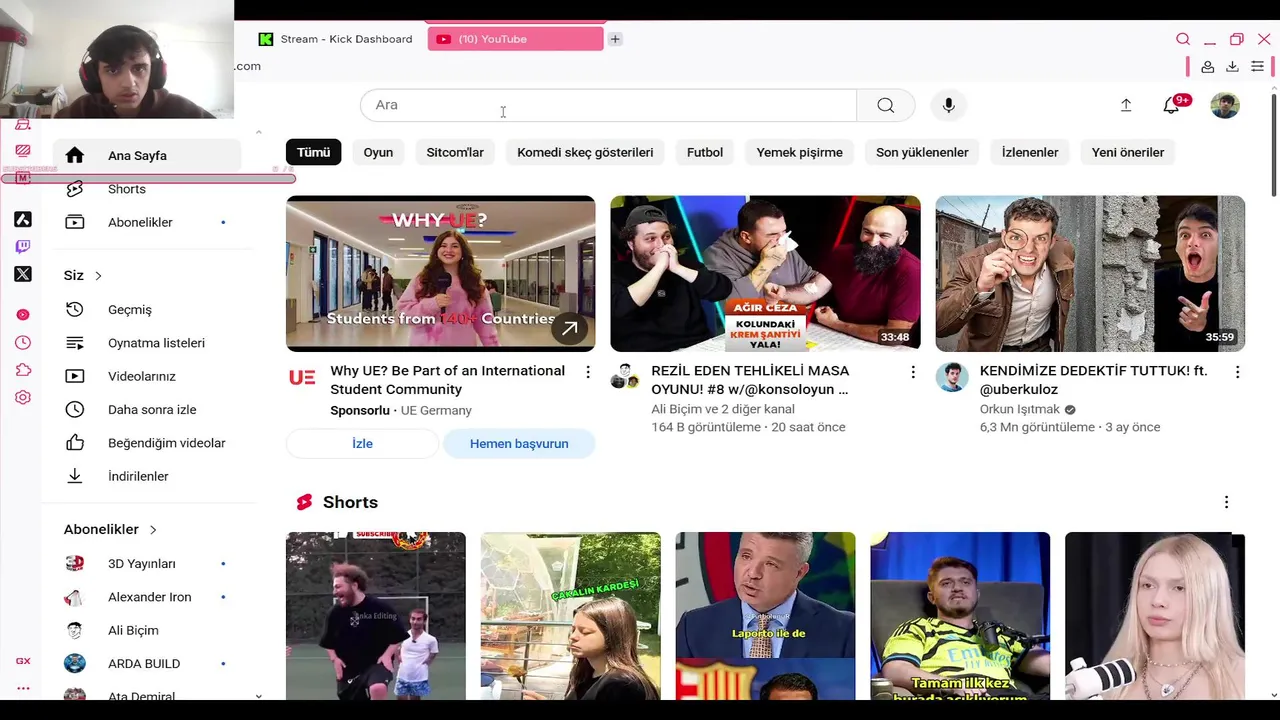Open the Aria AI sidebar icon

pyautogui.click(x=23, y=219)
